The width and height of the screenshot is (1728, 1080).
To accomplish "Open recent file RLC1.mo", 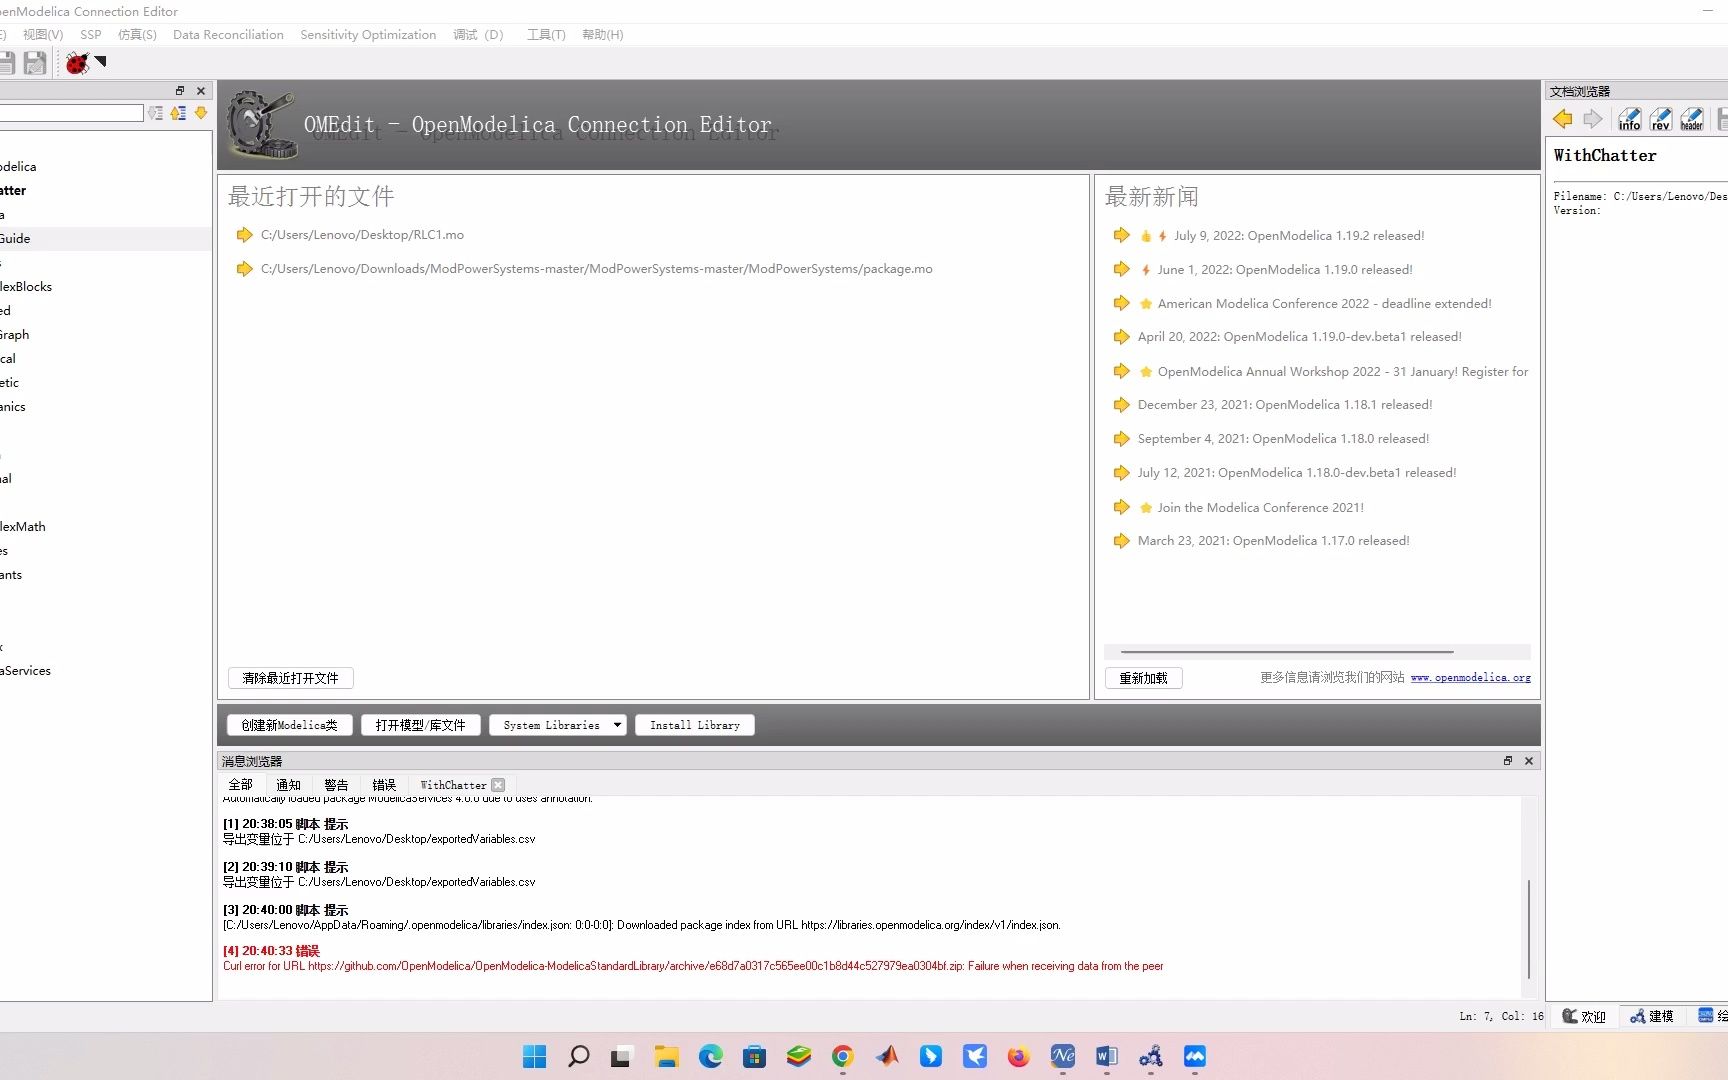I will (x=362, y=235).
